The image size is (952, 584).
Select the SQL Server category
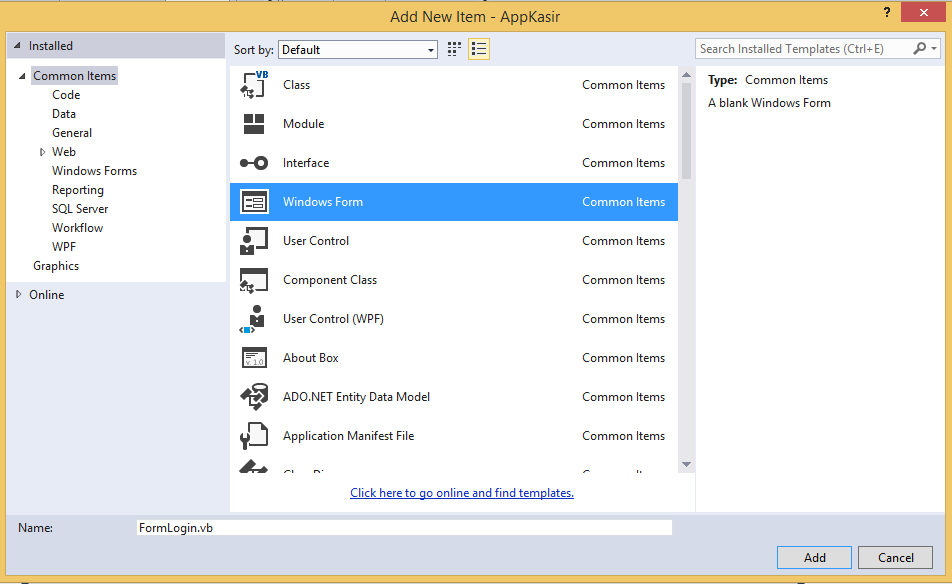(80, 209)
